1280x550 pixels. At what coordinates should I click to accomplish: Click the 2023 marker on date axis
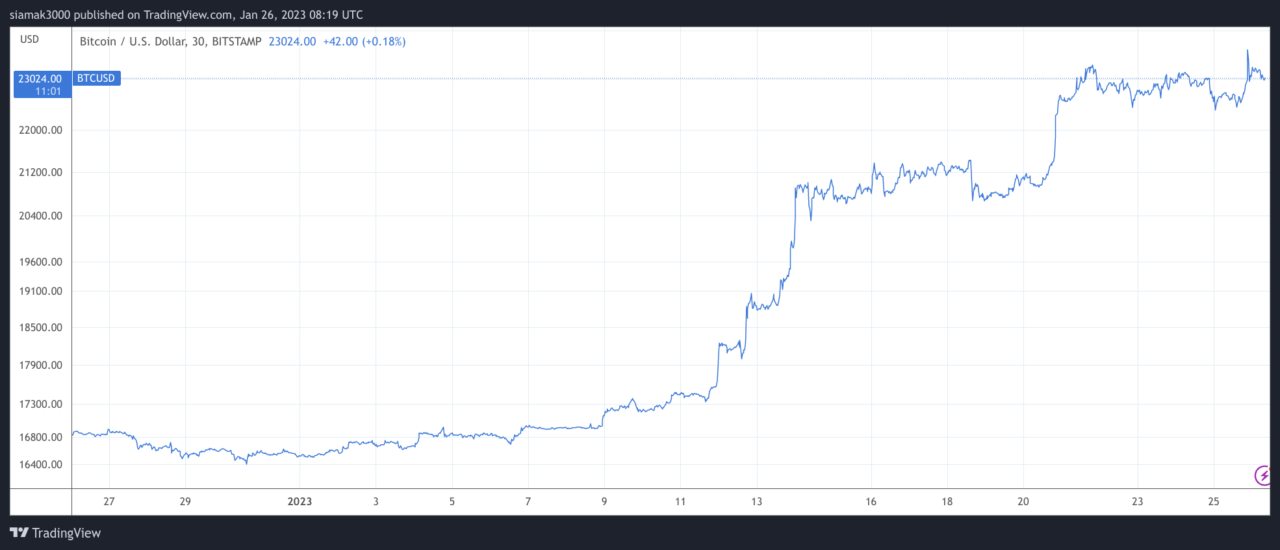(299, 501)
